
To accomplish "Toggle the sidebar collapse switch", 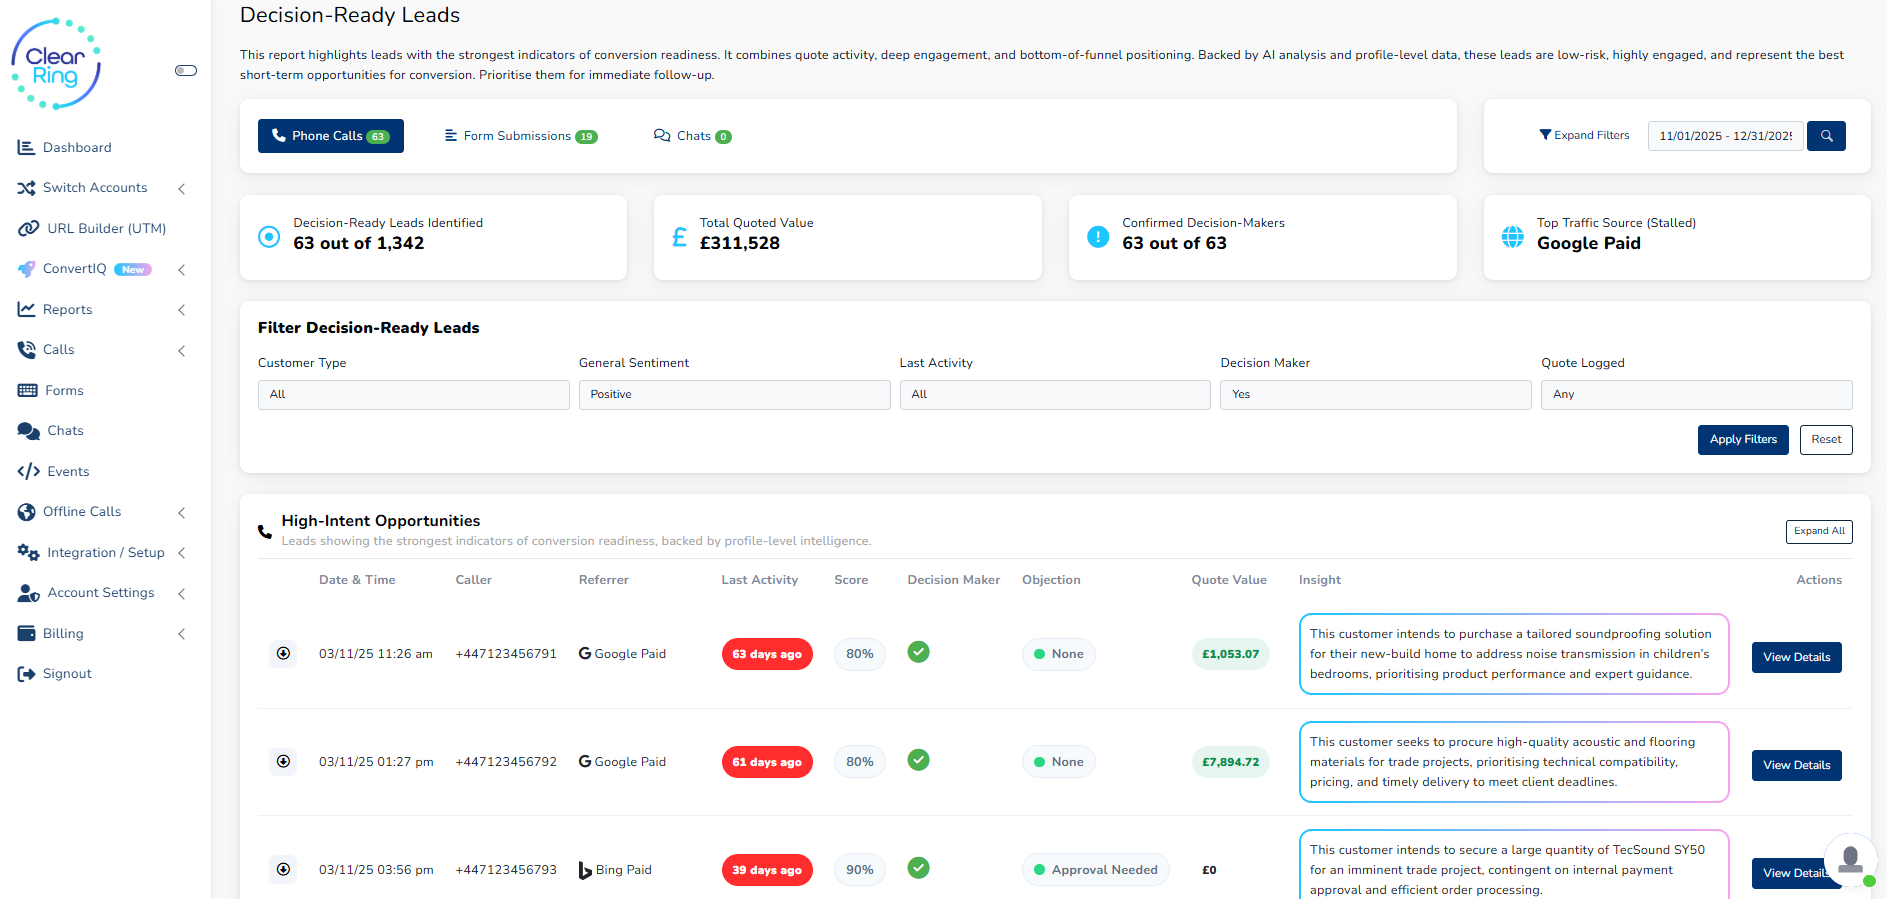I will 186,71.
